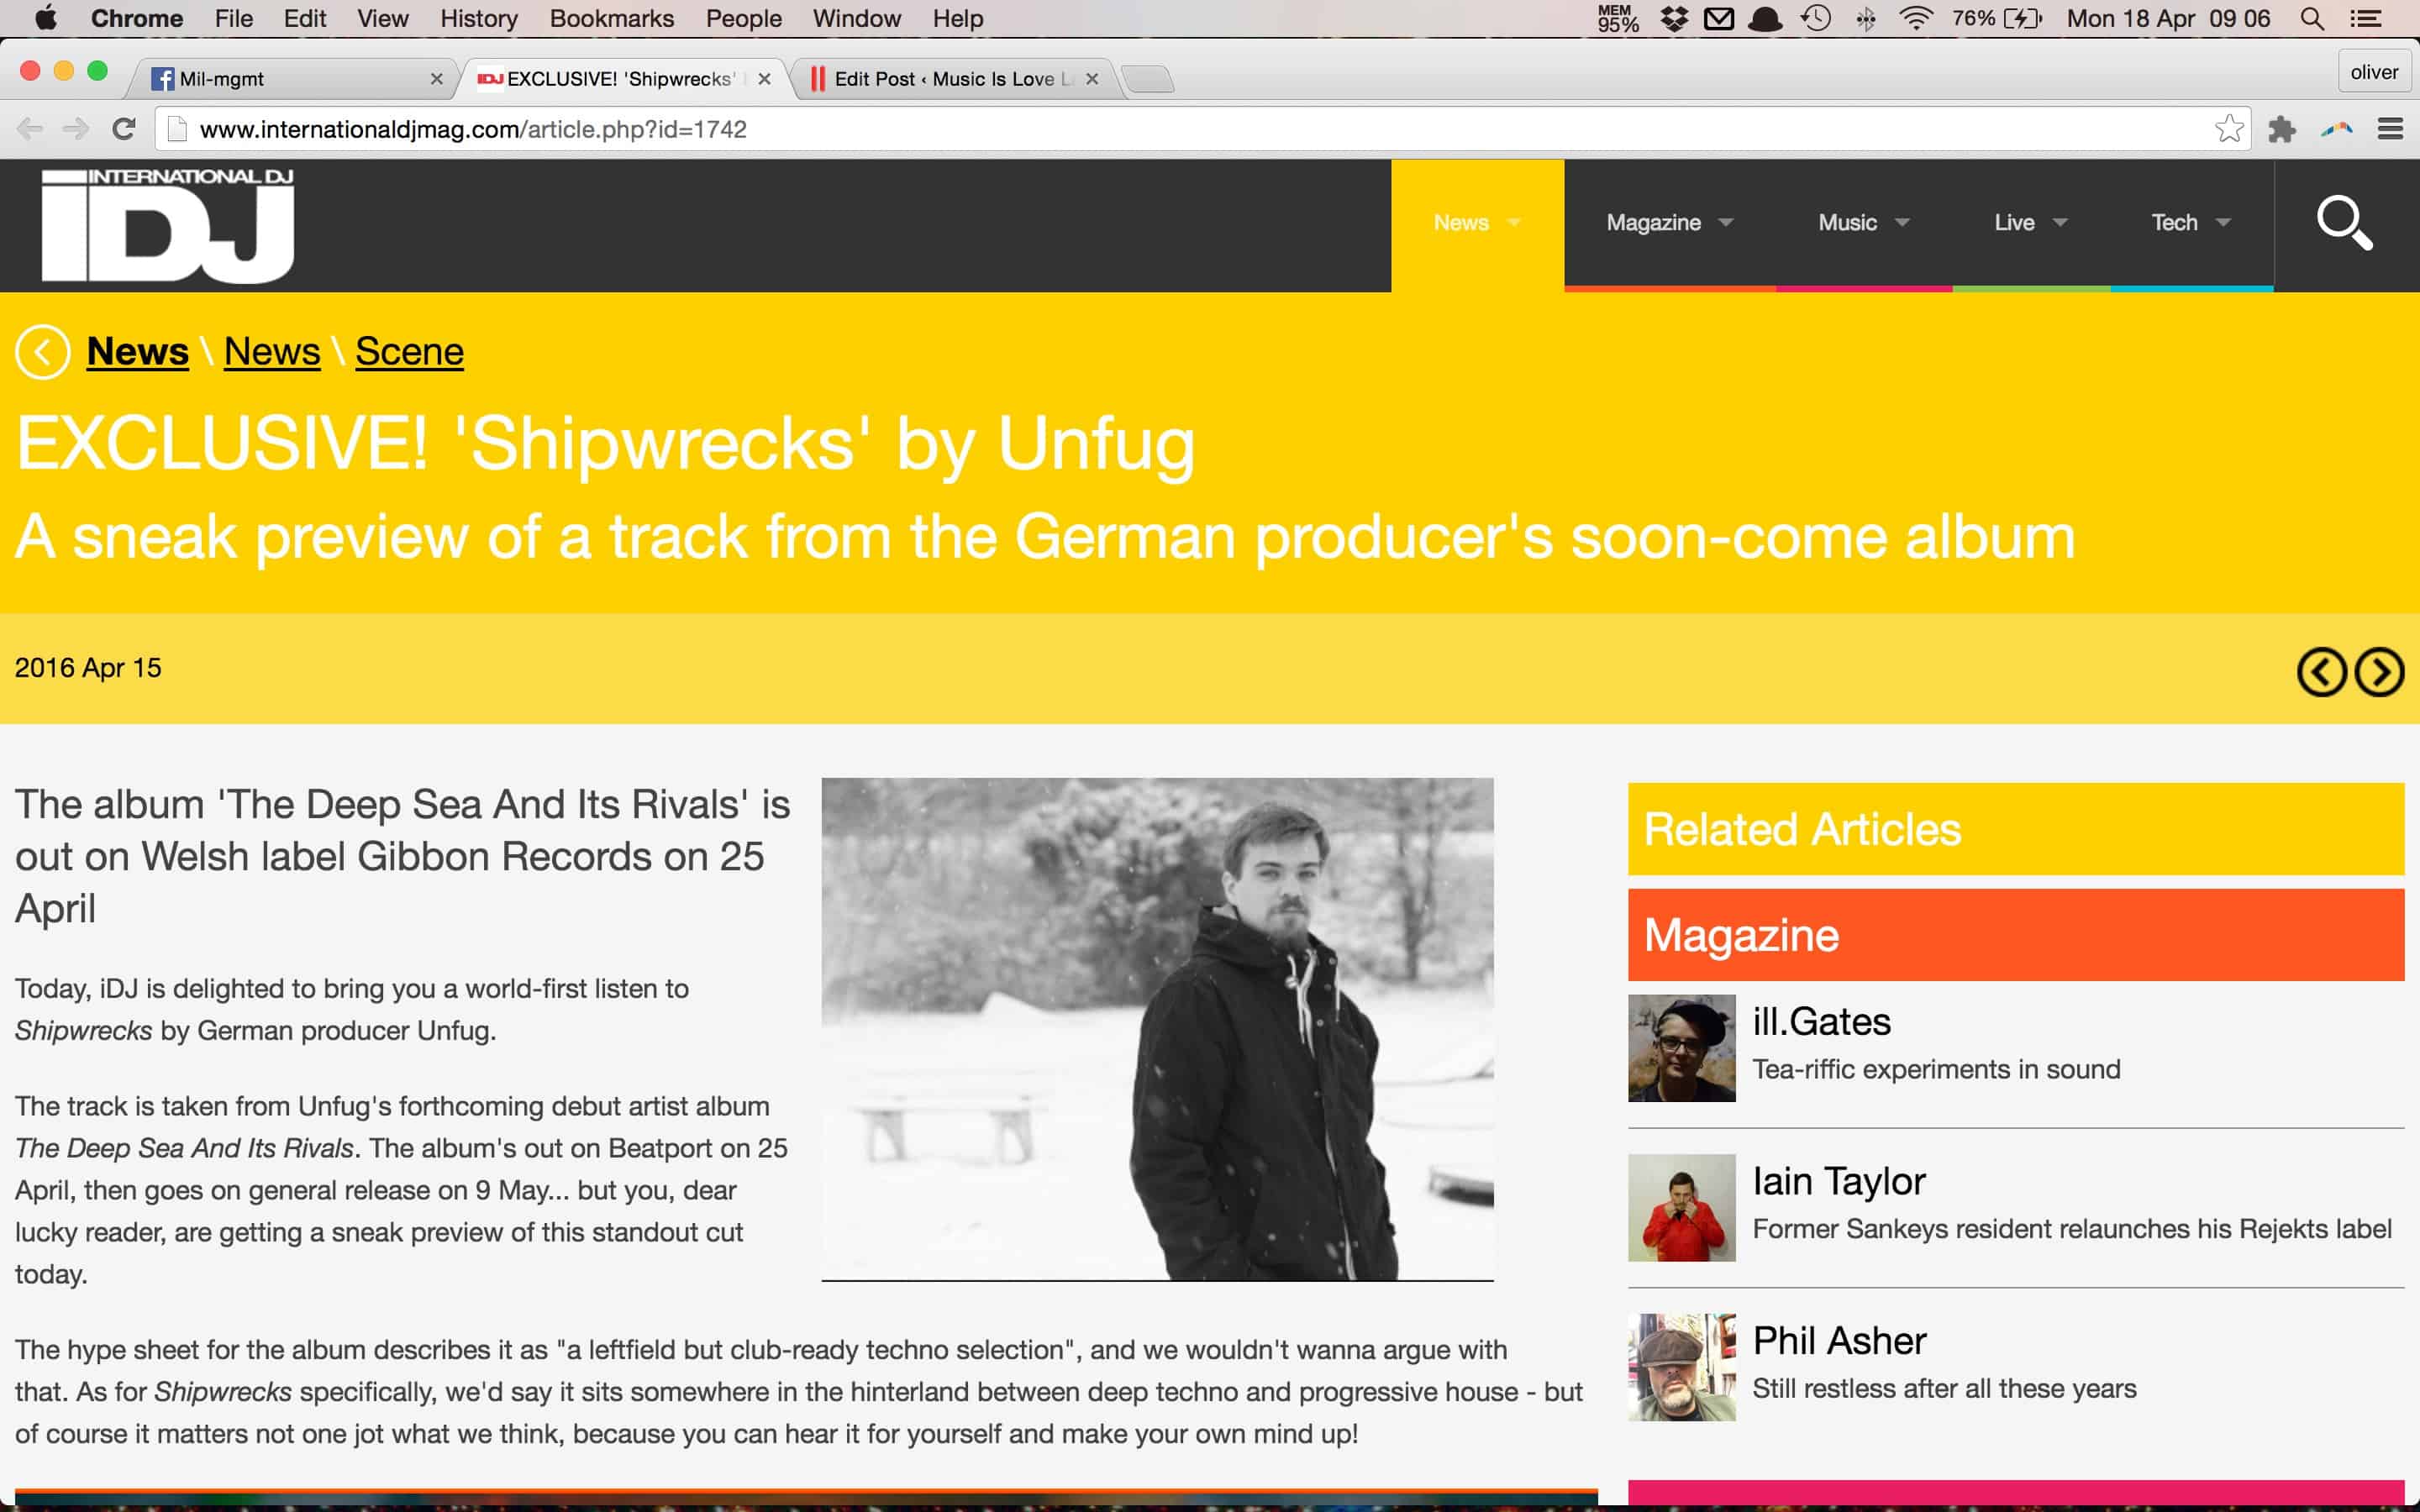This screenshot has height=1512, width=2420.
Task: Open the Wi-Fi status menu
Action: [x=1915, y=18]
